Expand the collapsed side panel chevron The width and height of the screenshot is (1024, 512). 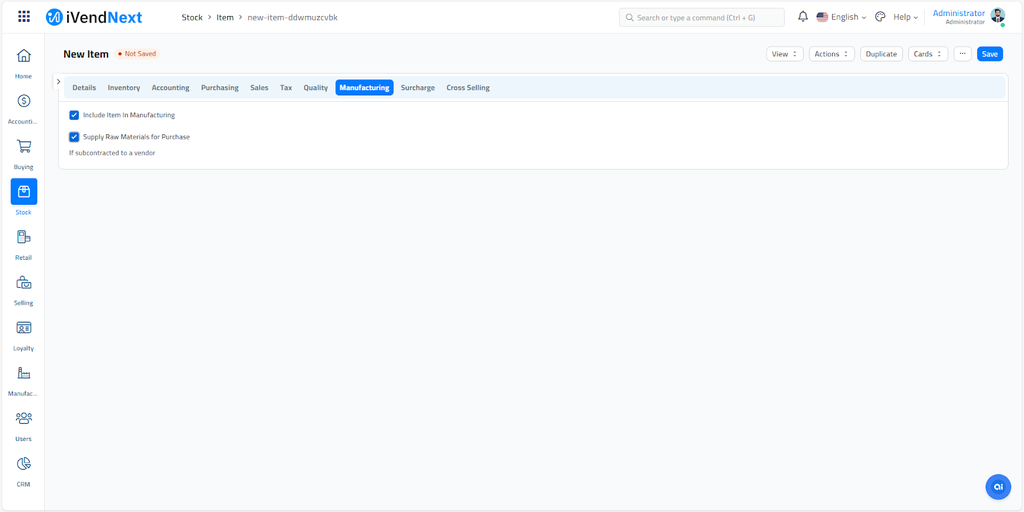59,82
